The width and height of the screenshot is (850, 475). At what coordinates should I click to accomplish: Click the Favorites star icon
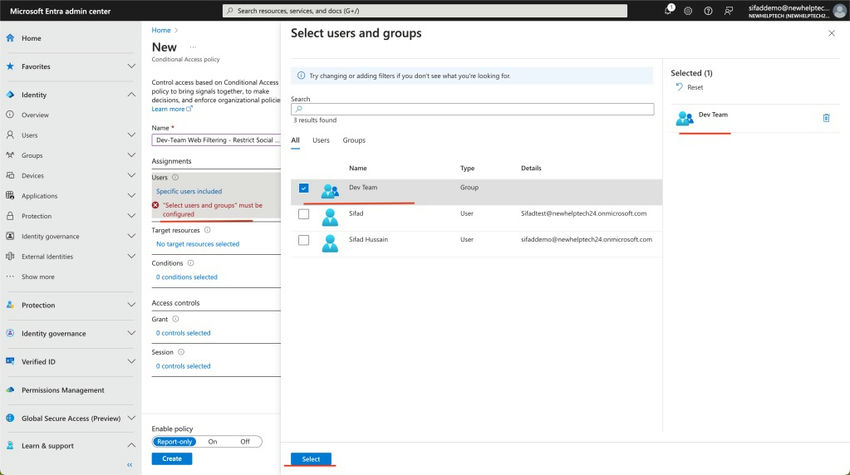pyautogui.click(x=10, y=66)
